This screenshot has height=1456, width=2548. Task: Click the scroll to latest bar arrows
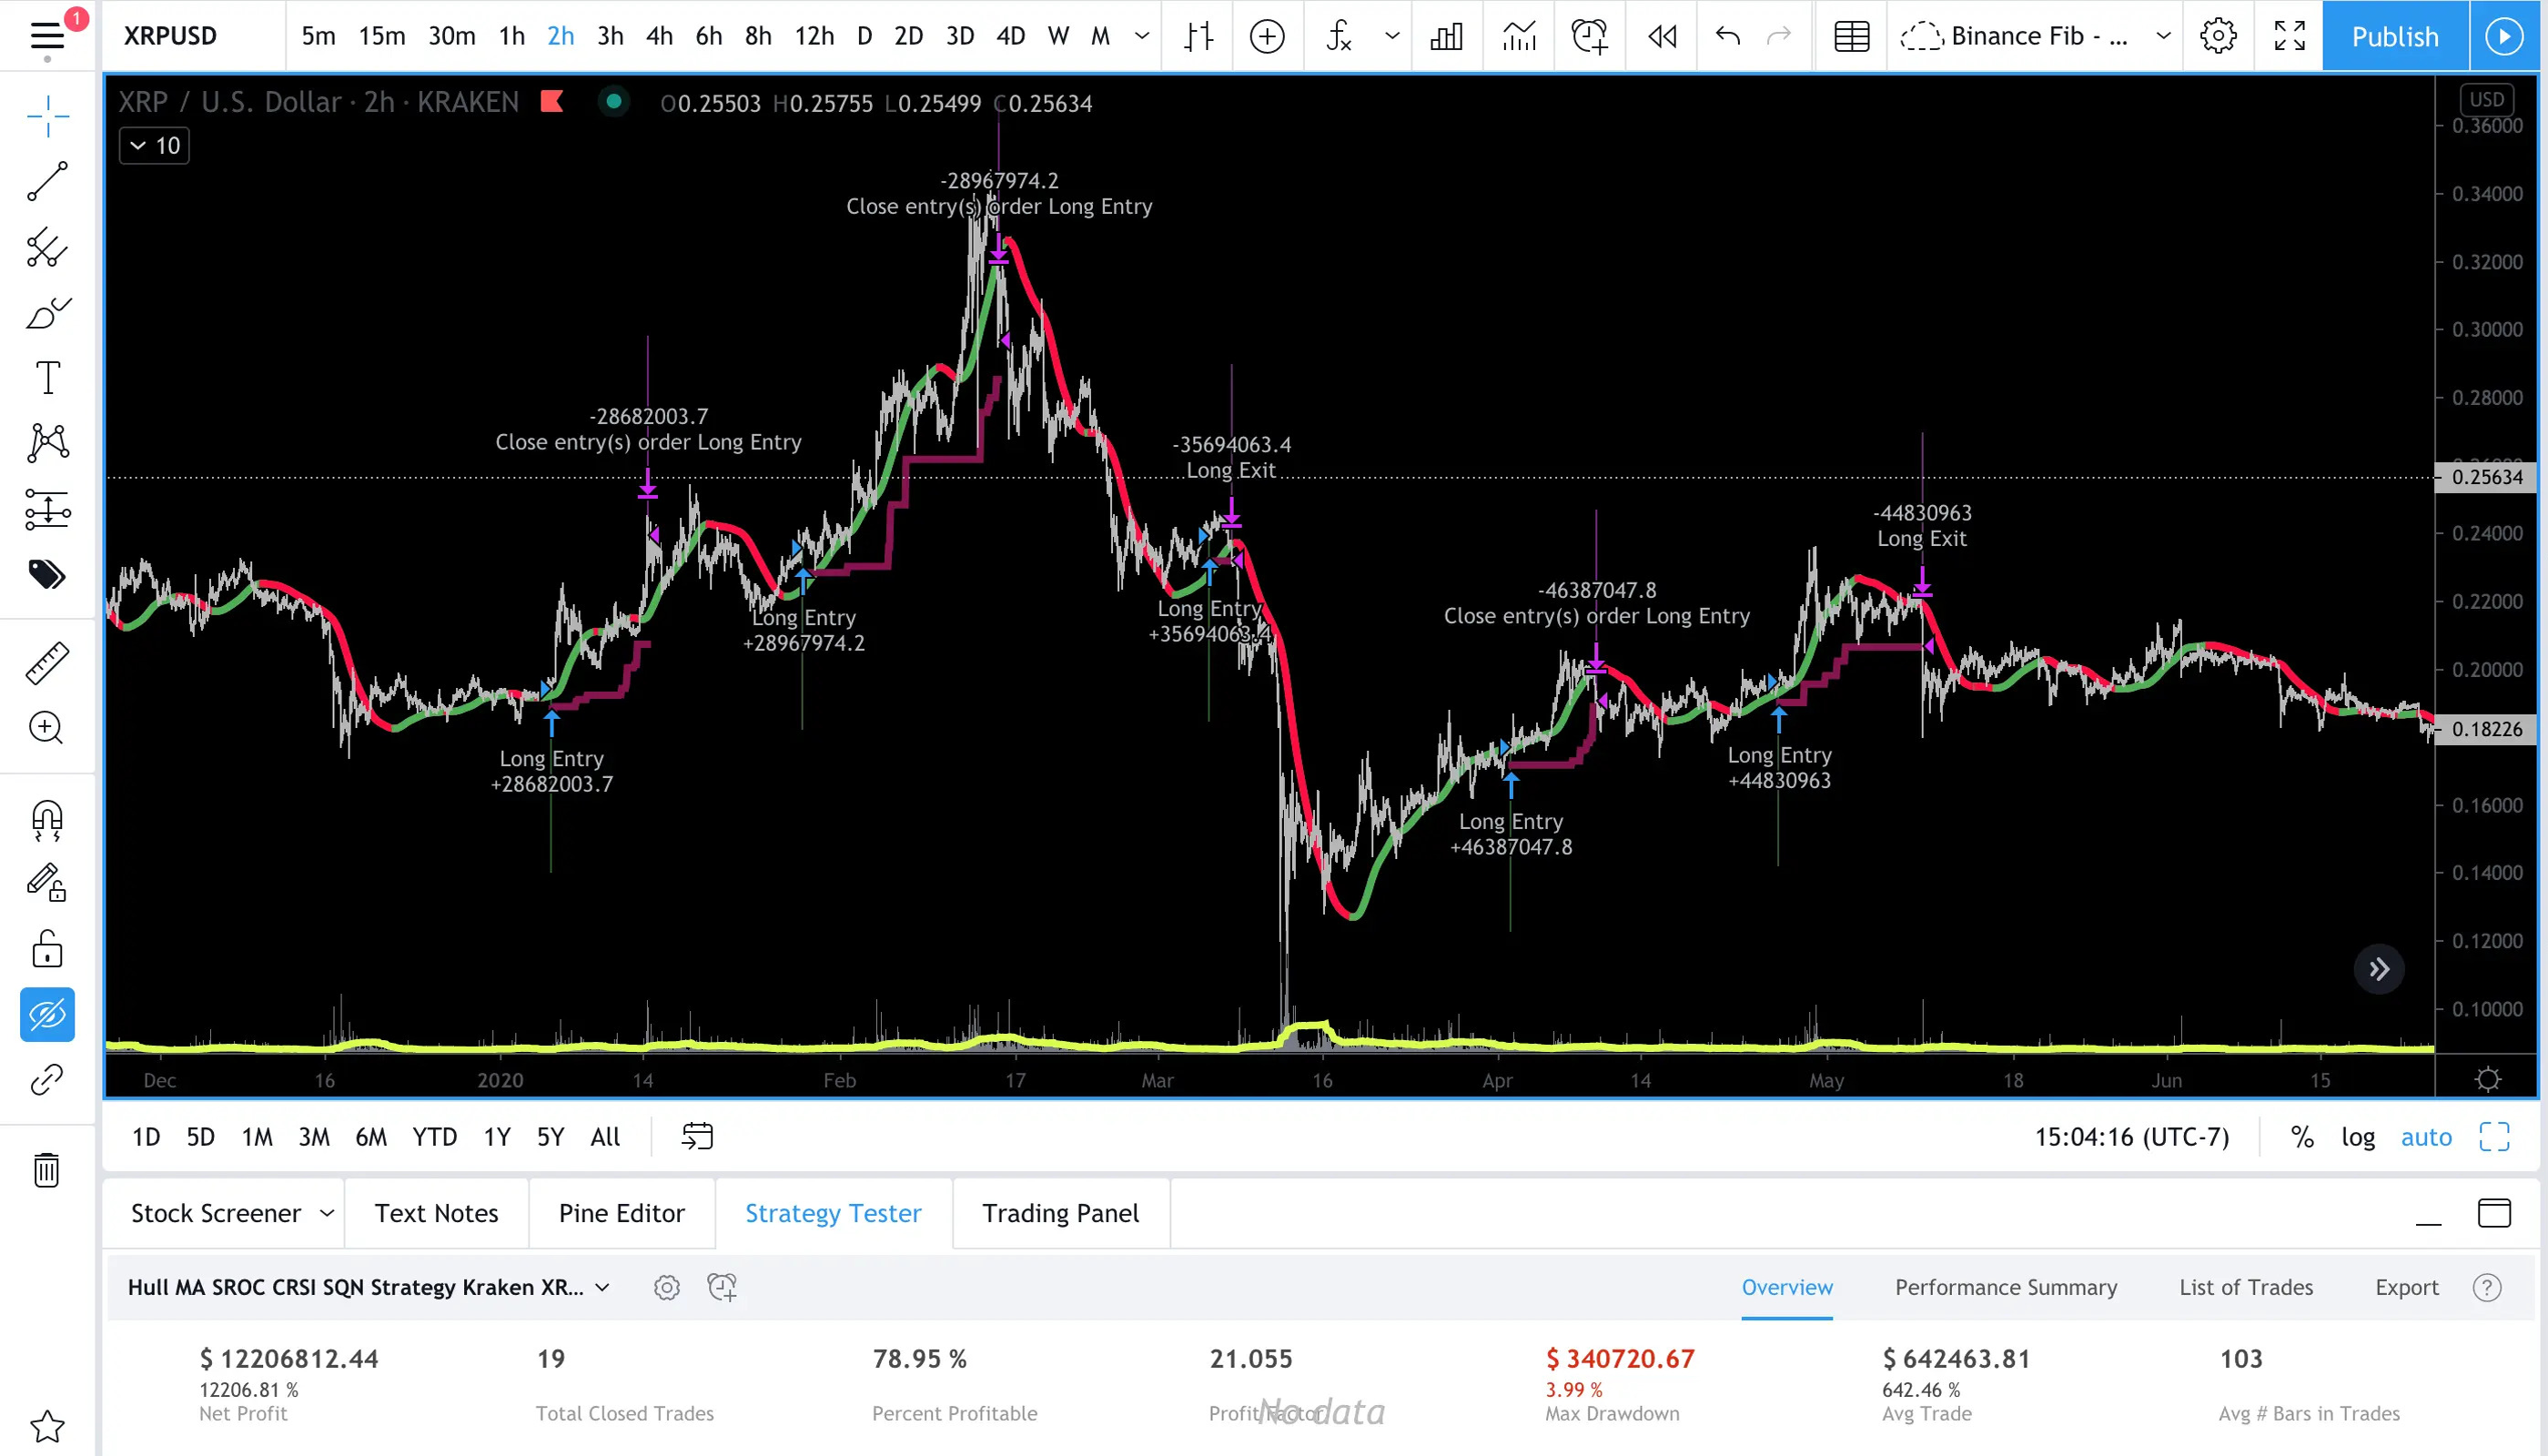click(x=2379, y=969)
